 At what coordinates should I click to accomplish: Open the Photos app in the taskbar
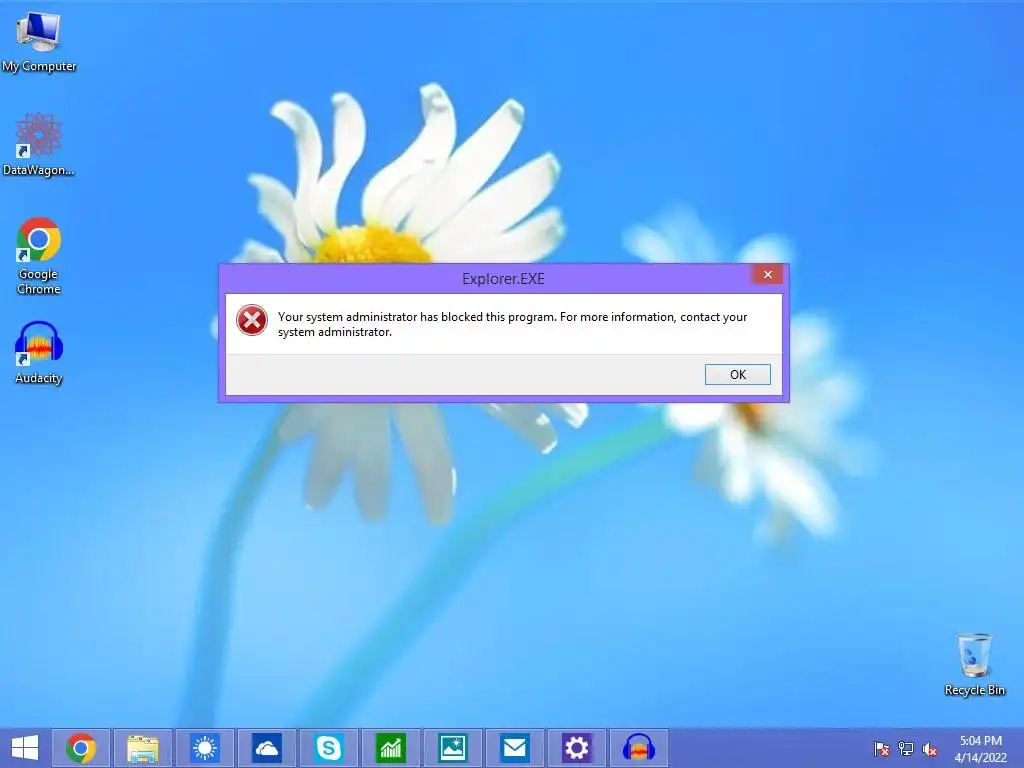[453, 748]
